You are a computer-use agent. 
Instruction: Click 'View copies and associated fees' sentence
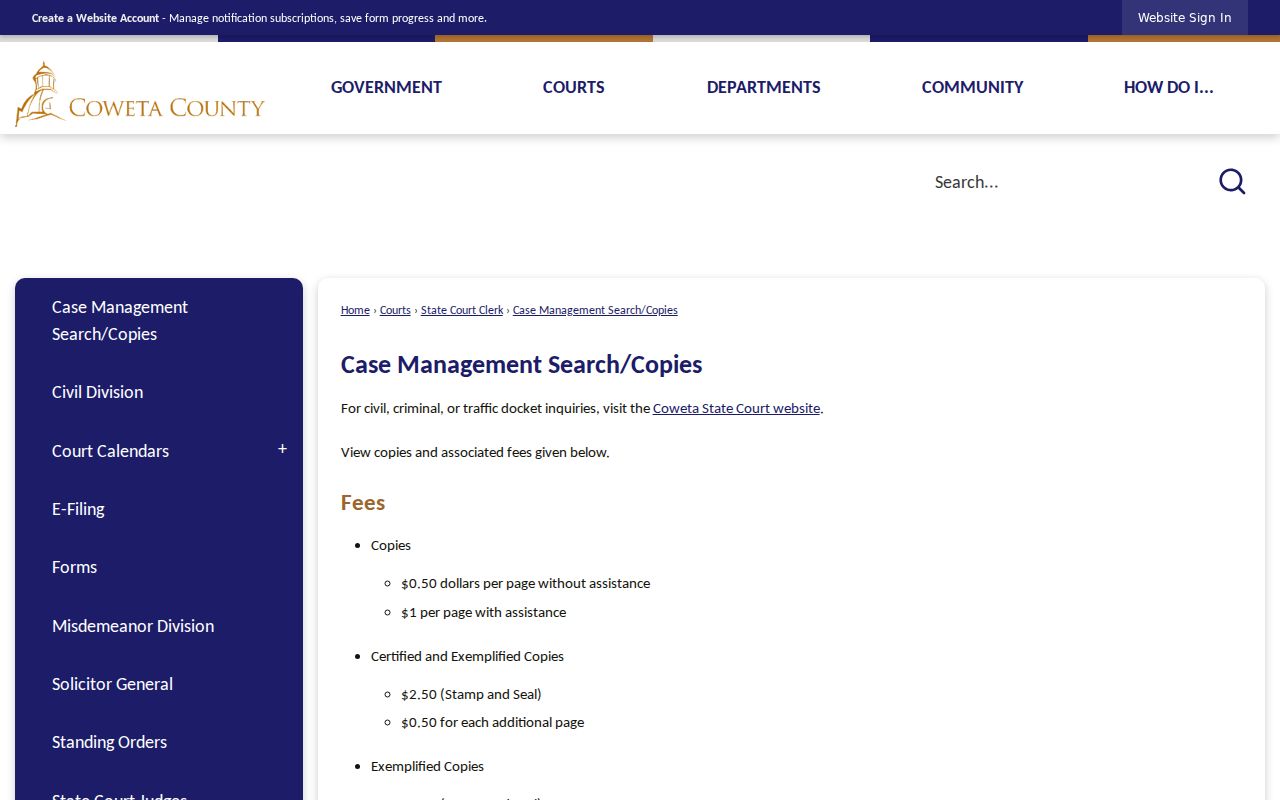pos(475,452)
